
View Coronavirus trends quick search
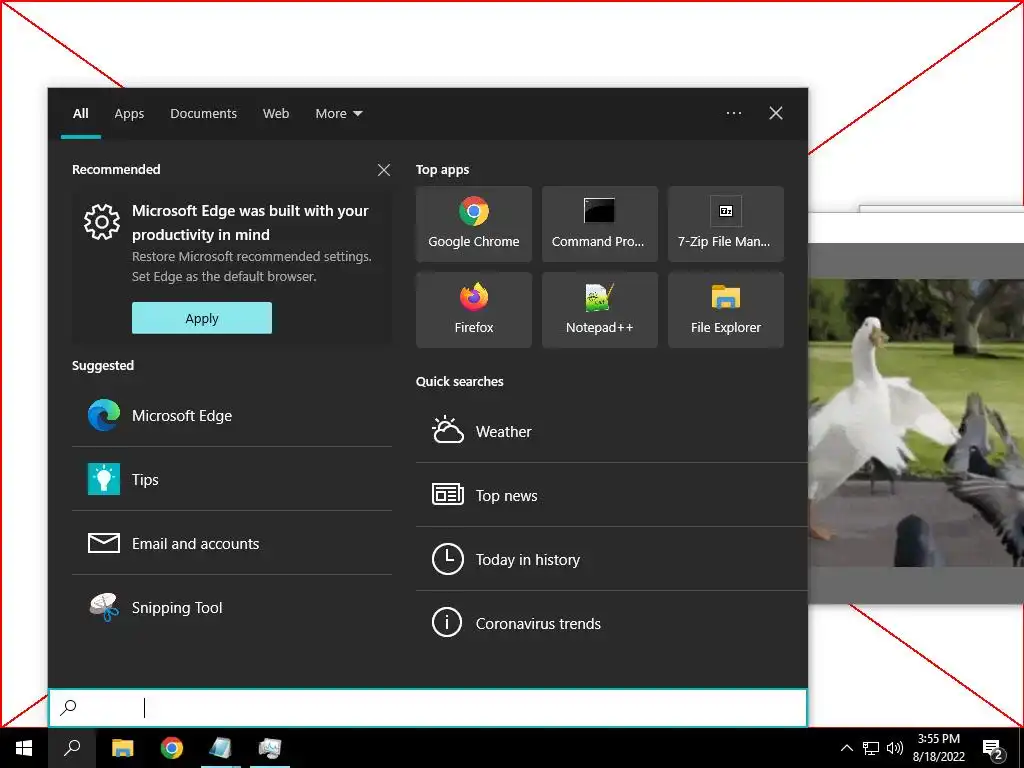[x=612, y=623]
